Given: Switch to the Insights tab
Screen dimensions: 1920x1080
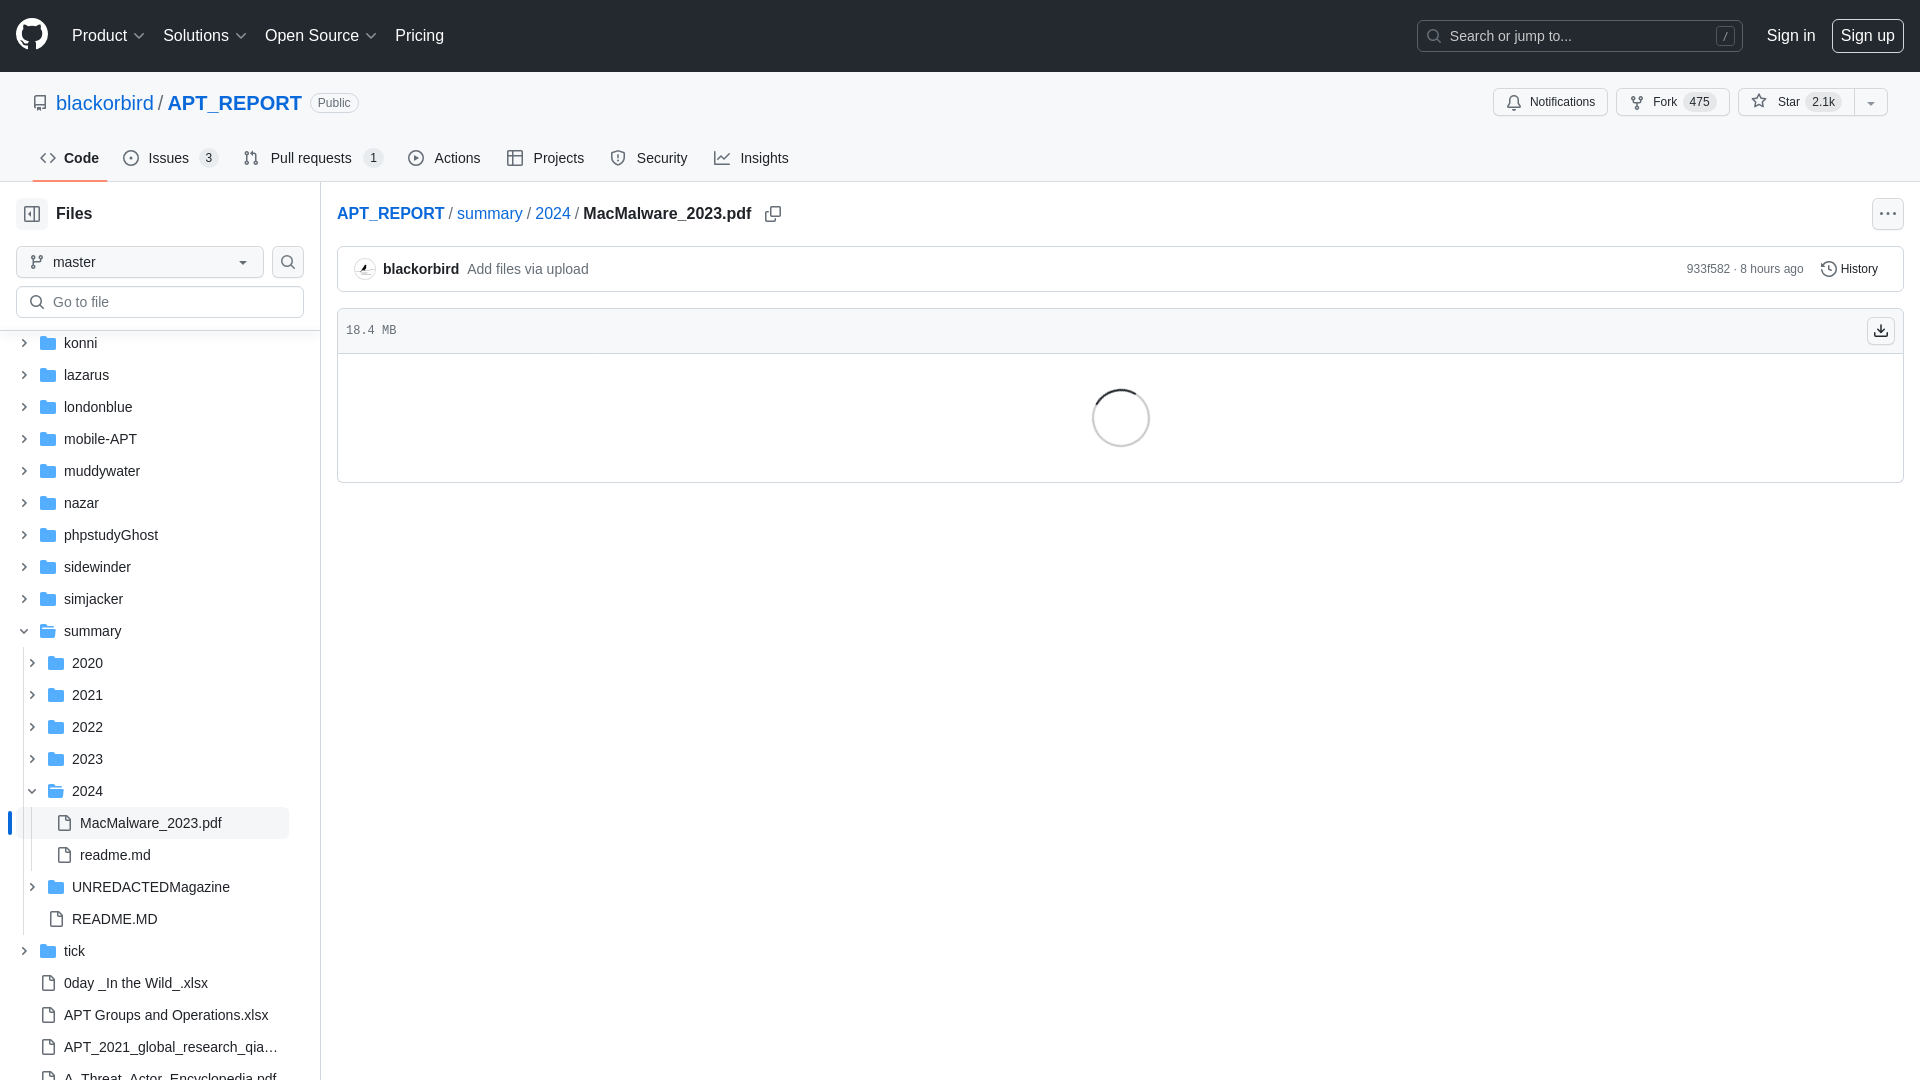Looking at the screenshot, I should pyautogui.click(x=751, y=158).
